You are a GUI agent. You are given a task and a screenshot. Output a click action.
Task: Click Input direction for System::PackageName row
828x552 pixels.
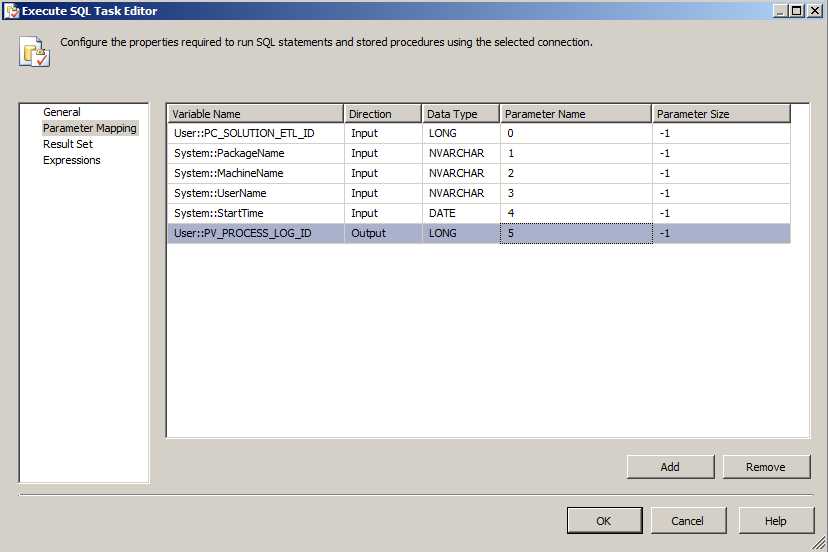tap(383, 153)
